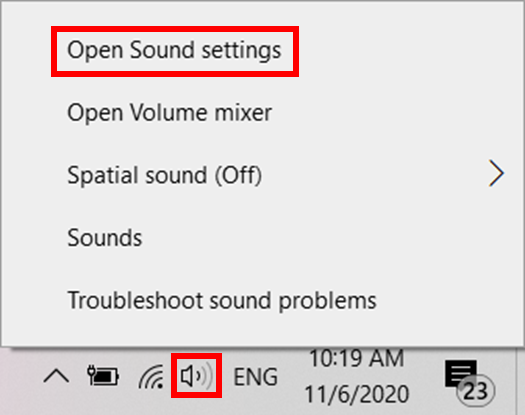Open calendar from the 11/6/2020 date

point(357,394)
